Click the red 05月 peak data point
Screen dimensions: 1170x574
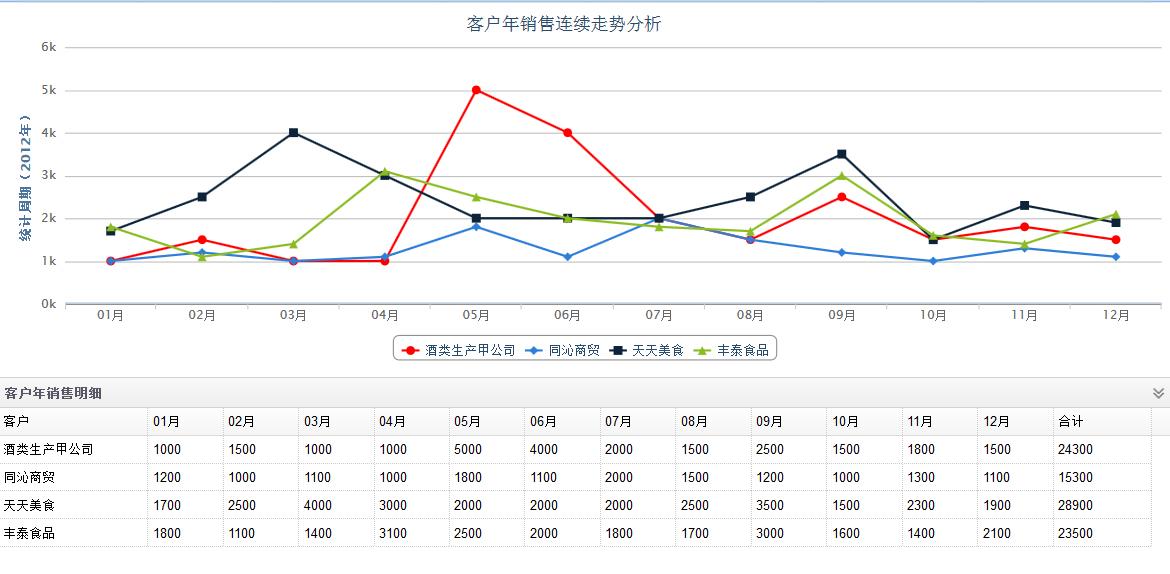pyautogui.click(x=476, y=90)
